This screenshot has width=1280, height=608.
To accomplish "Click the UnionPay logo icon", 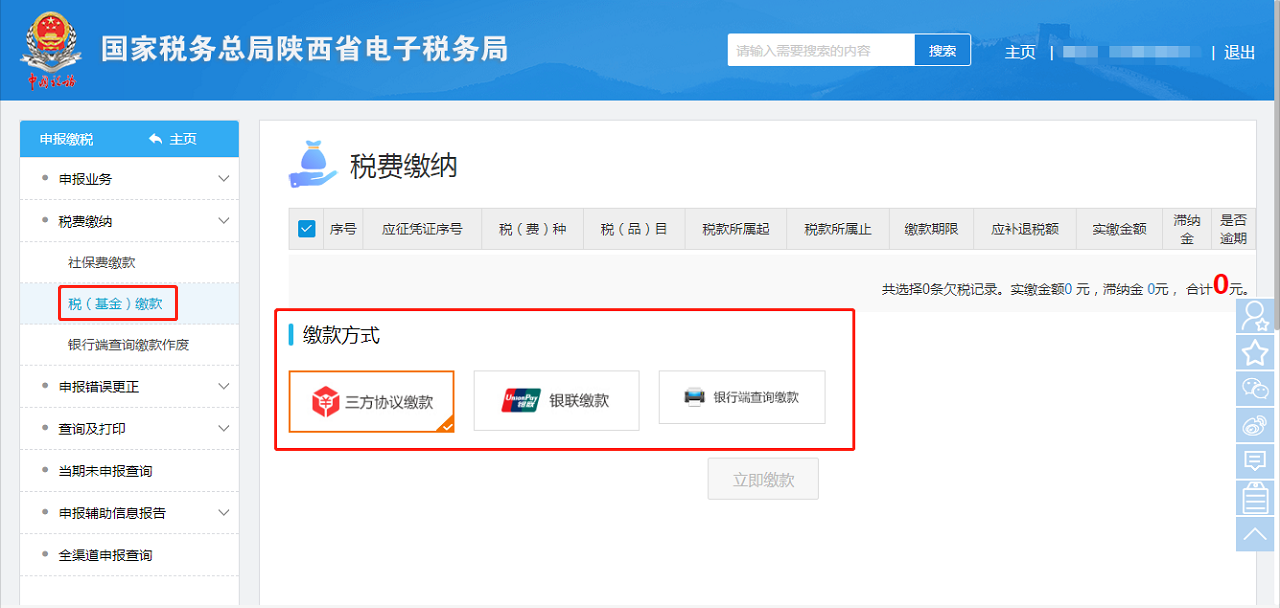I will (521, 401).
